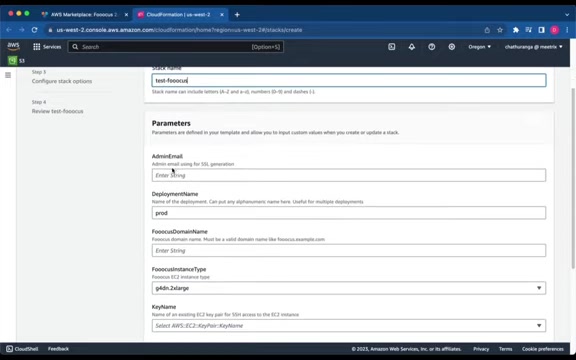The width and height of the screenshot is (576, 360).
Task: Open the Cookie preferences link
Action: tap(543, 349)
